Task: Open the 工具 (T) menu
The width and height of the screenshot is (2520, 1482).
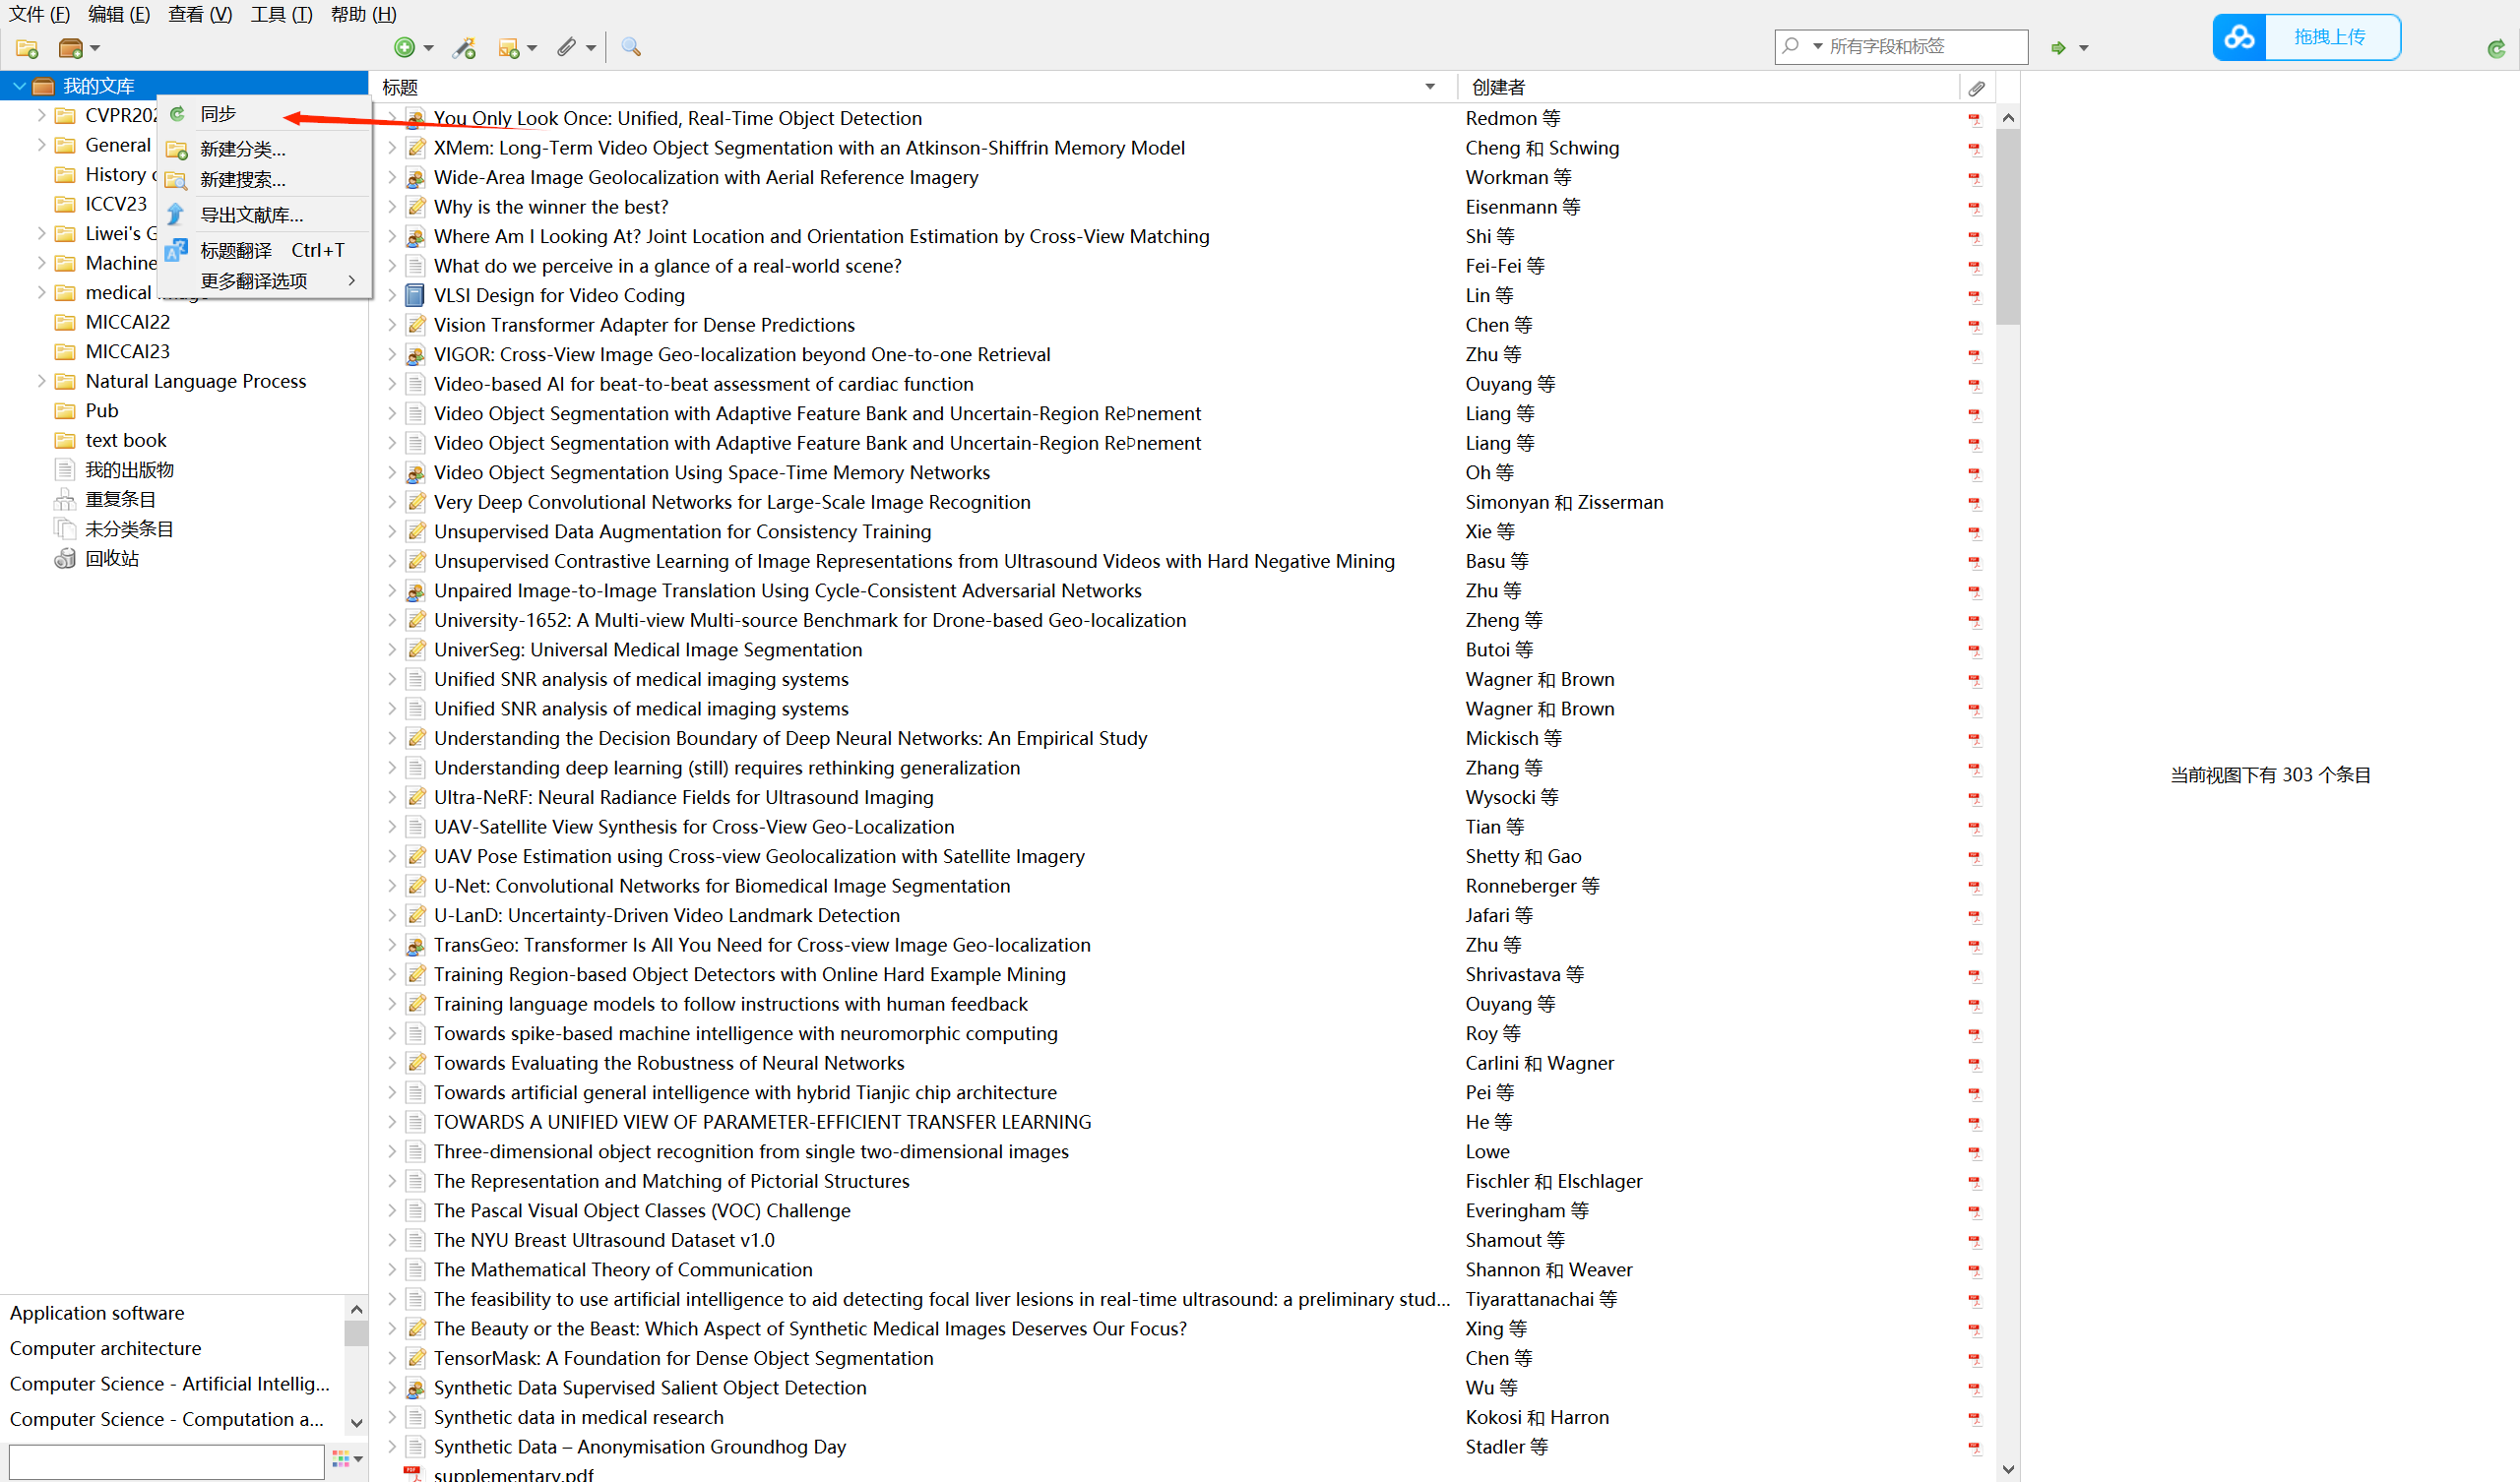Action: 281,14
